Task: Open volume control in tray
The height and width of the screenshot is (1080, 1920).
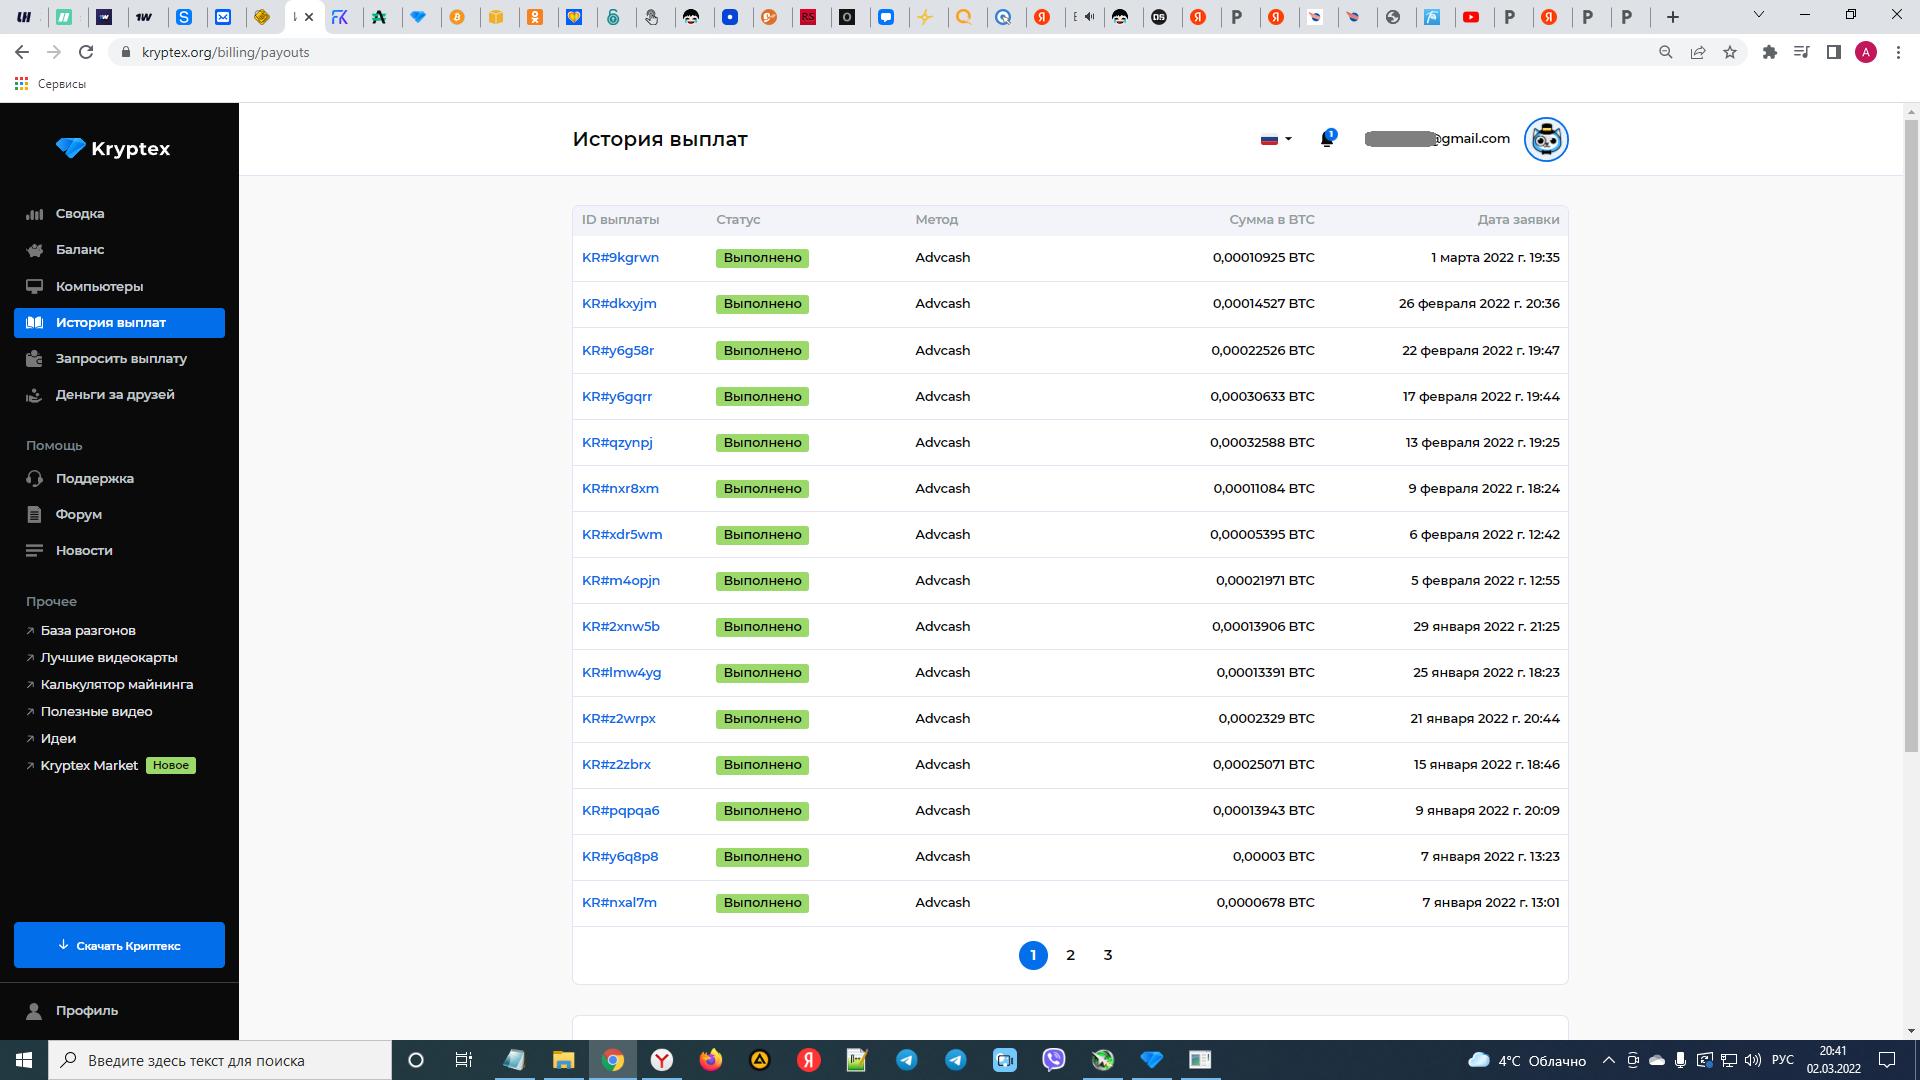Action: (1752, 1060)
